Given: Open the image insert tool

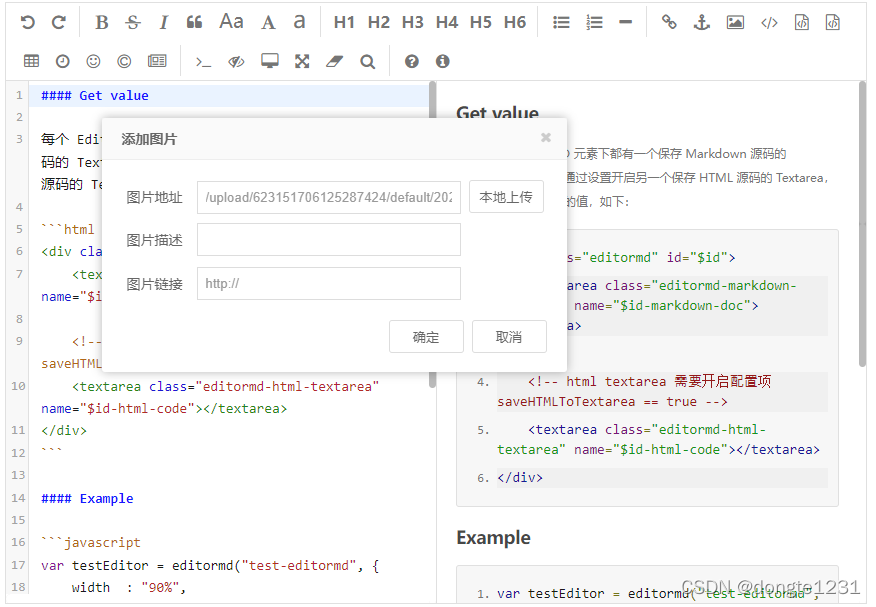Looking at the screenshot, I should (735, 22).
